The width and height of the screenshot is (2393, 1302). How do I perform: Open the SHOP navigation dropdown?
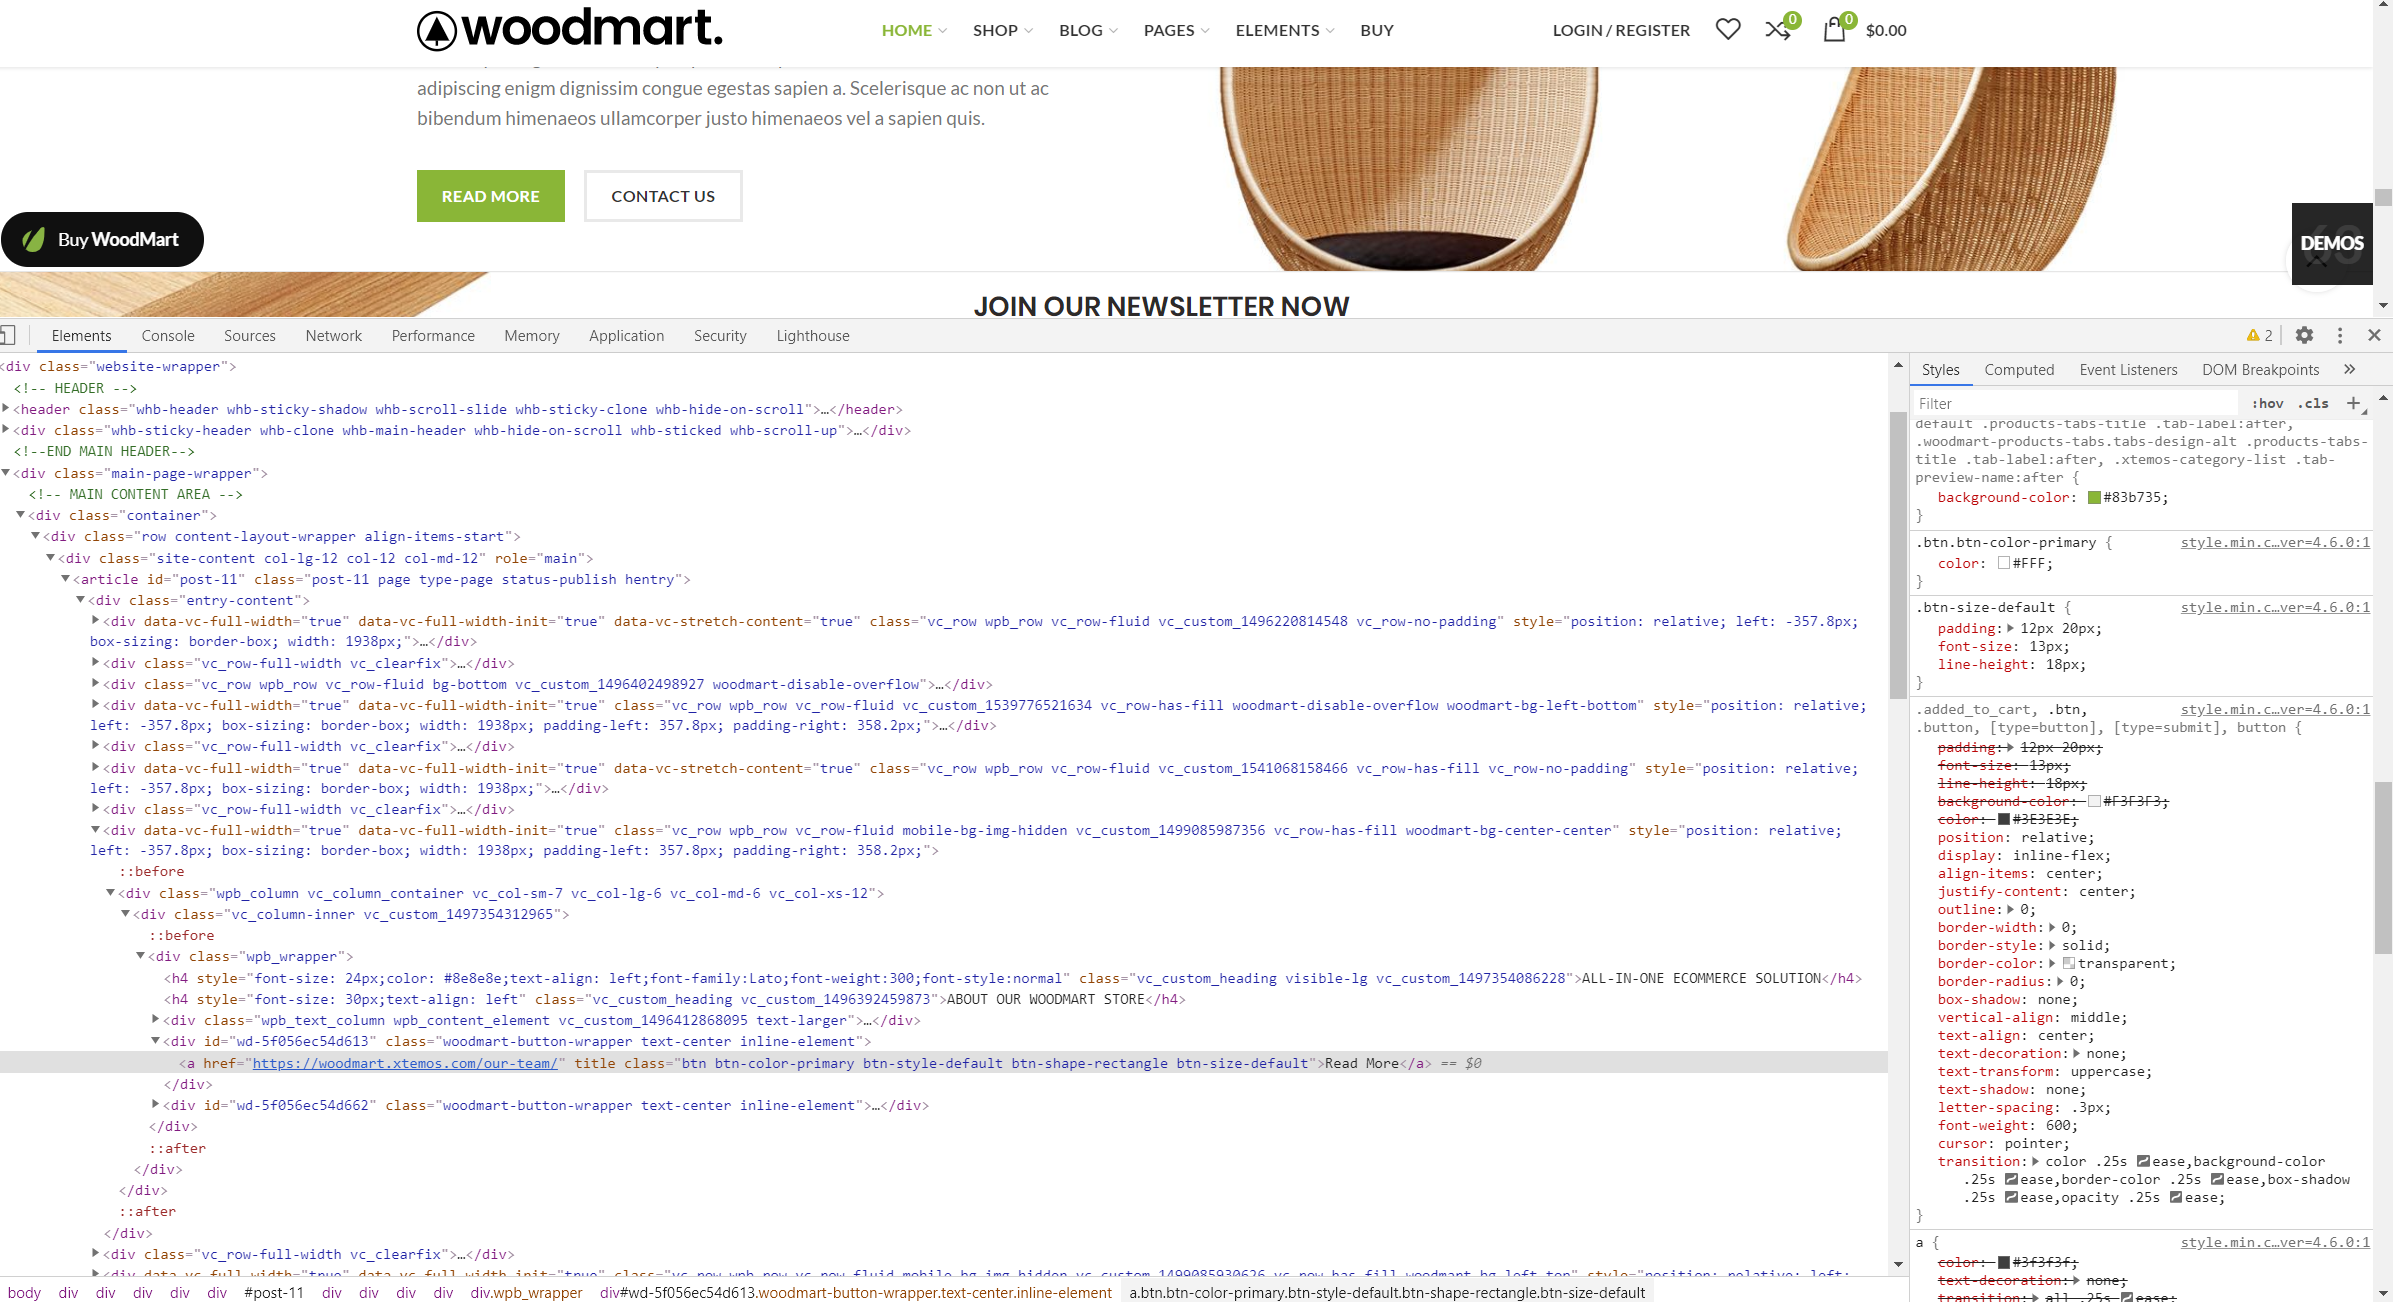(1002, 30)
